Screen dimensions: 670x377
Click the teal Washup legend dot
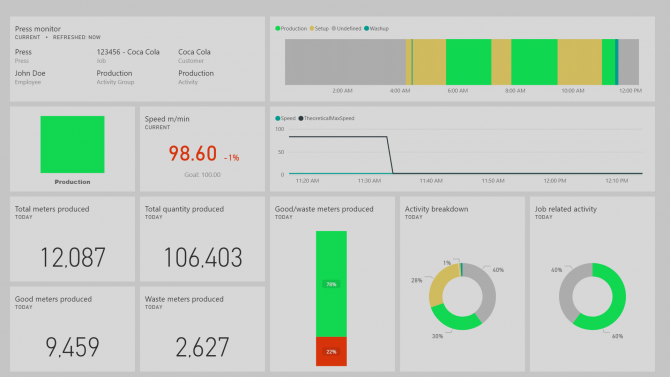tap(366, 29)
